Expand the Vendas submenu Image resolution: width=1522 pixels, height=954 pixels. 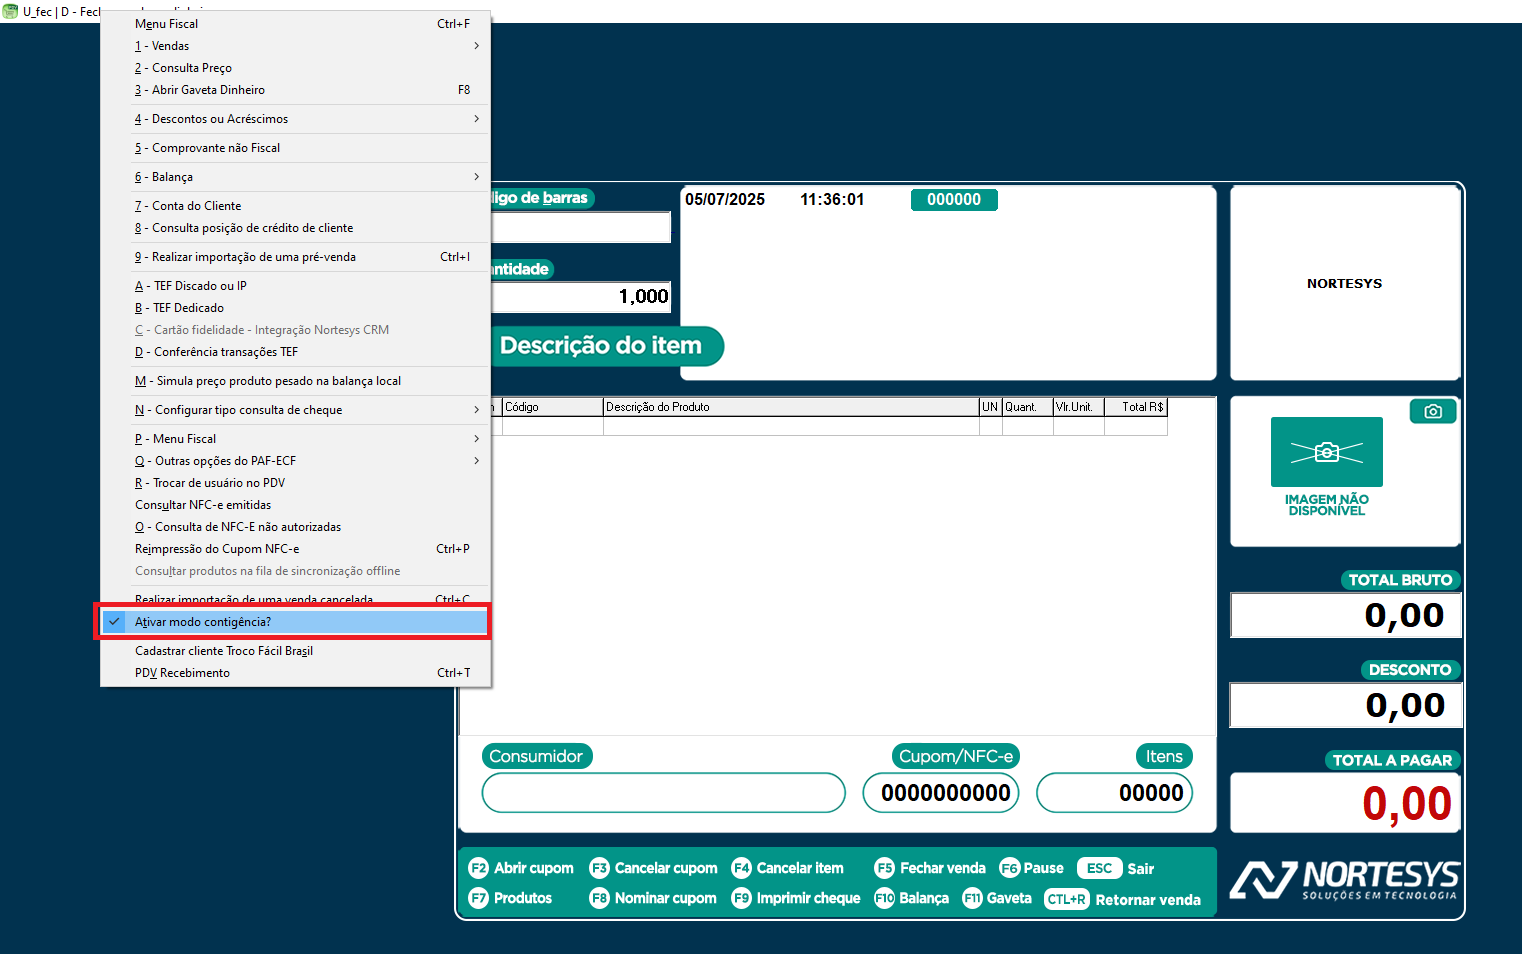476,46
